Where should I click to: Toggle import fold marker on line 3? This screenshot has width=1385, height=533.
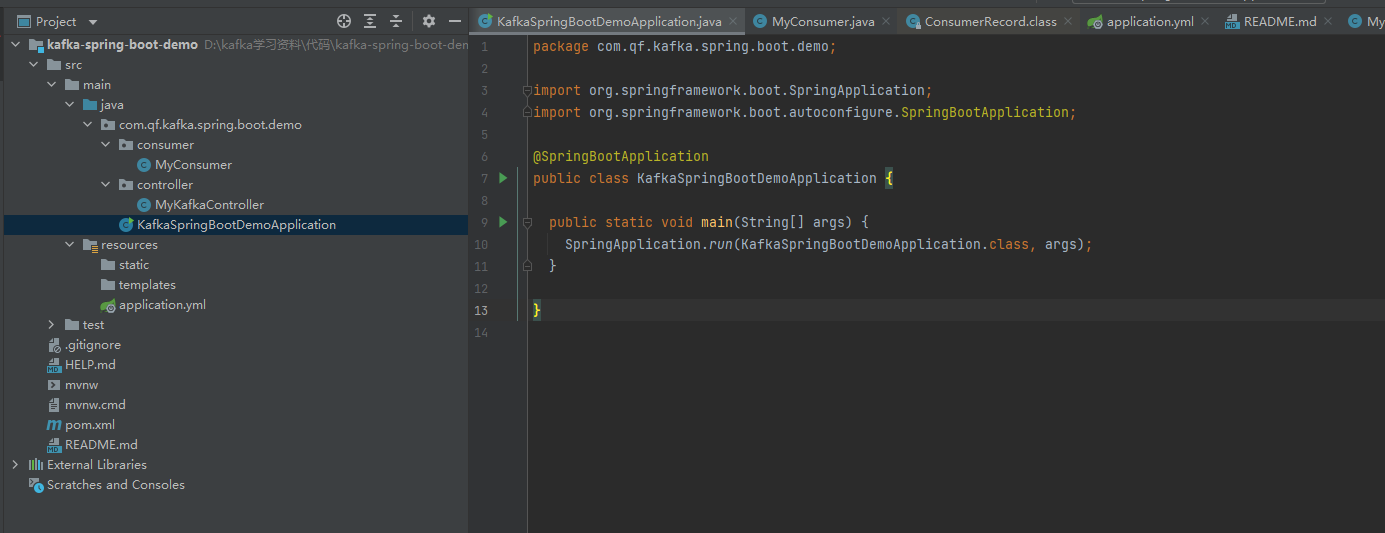527,90
